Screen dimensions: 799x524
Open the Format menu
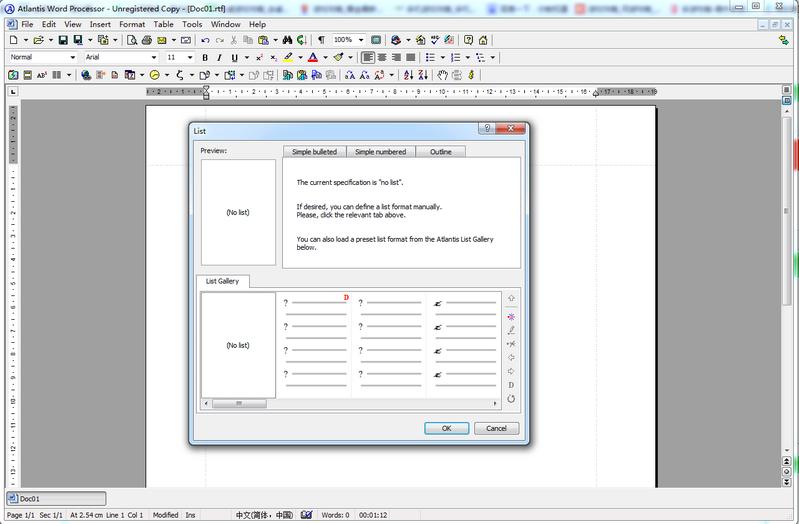[x=131, y=23]
